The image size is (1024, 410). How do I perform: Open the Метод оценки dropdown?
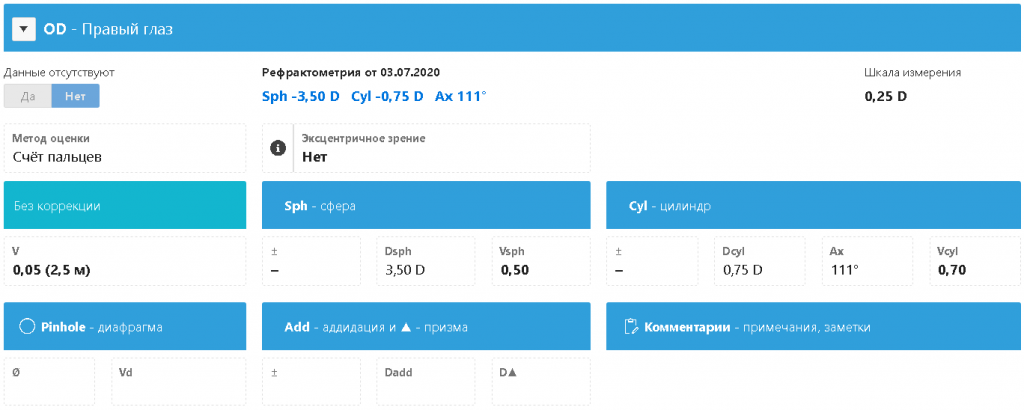tap(125, 148)
